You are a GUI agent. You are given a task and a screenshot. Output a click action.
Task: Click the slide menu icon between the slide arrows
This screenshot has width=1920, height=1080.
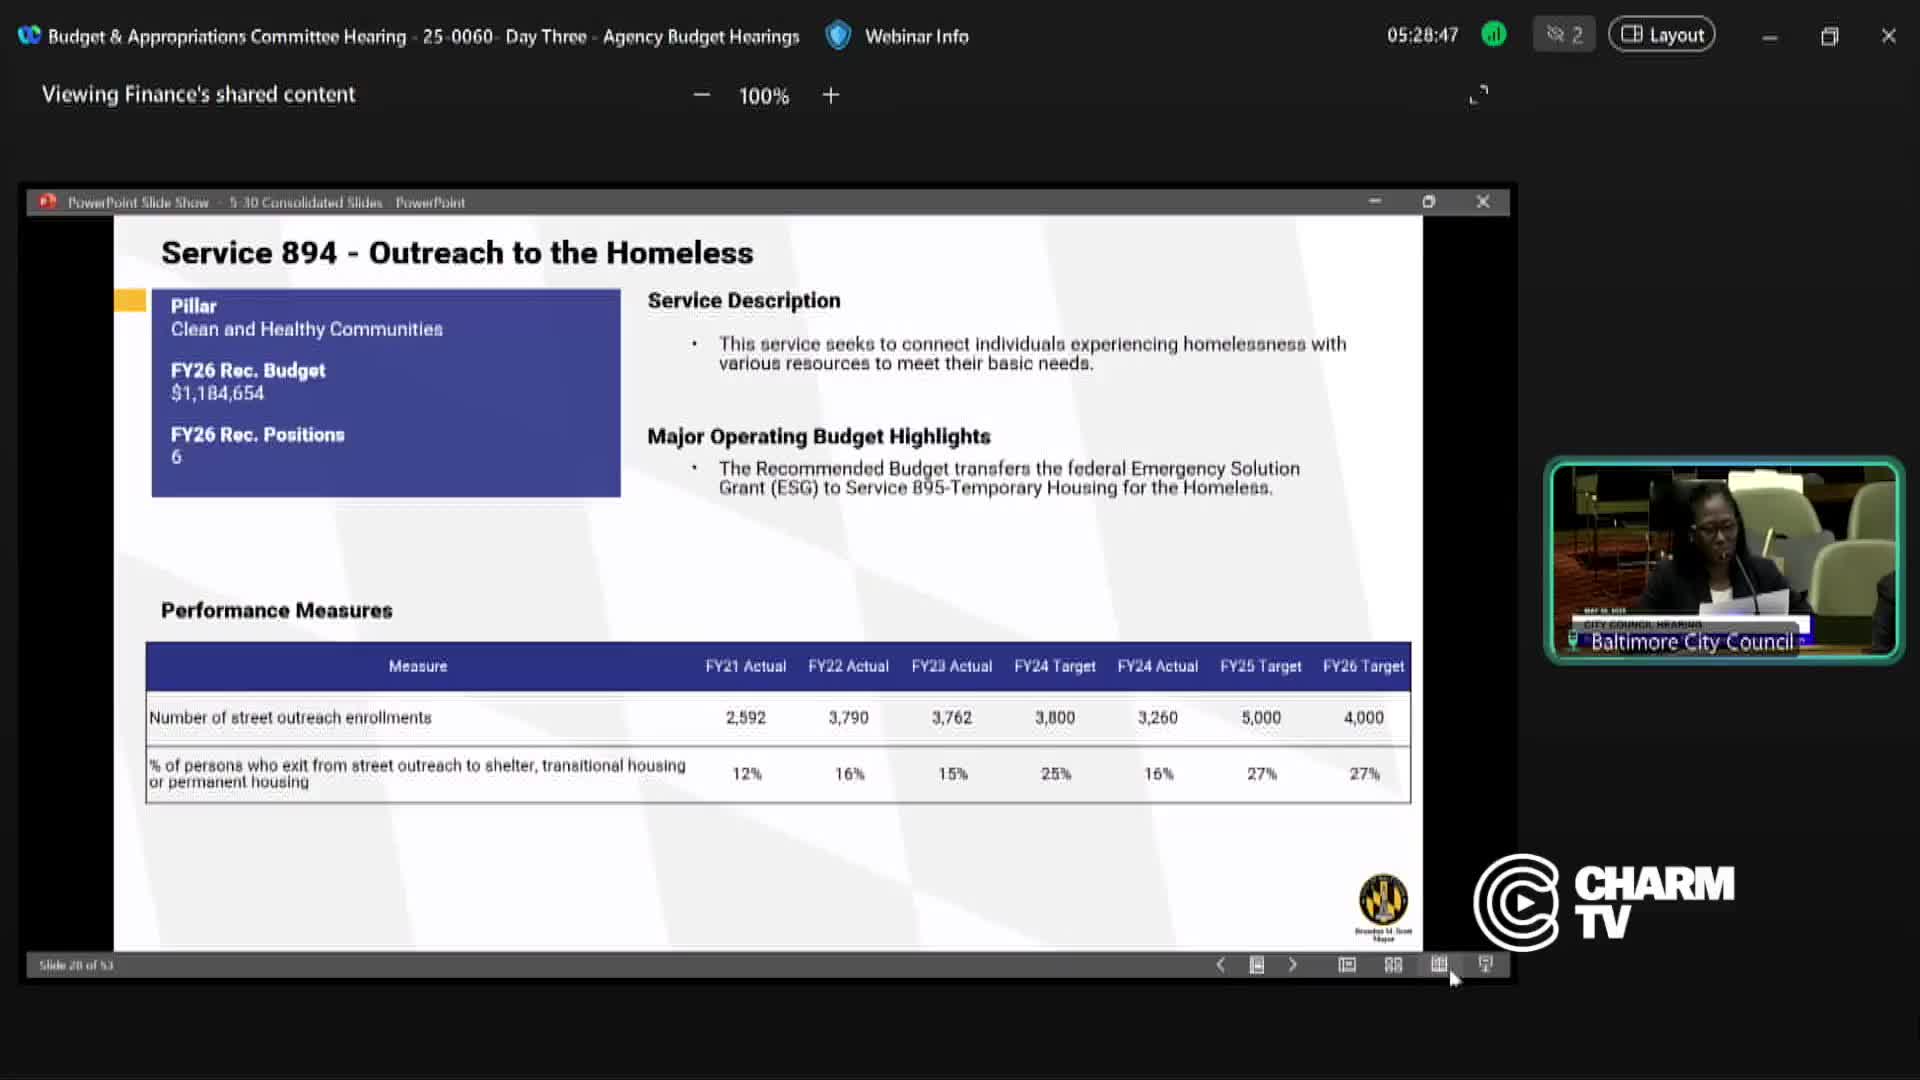(x=1257, y=965)
